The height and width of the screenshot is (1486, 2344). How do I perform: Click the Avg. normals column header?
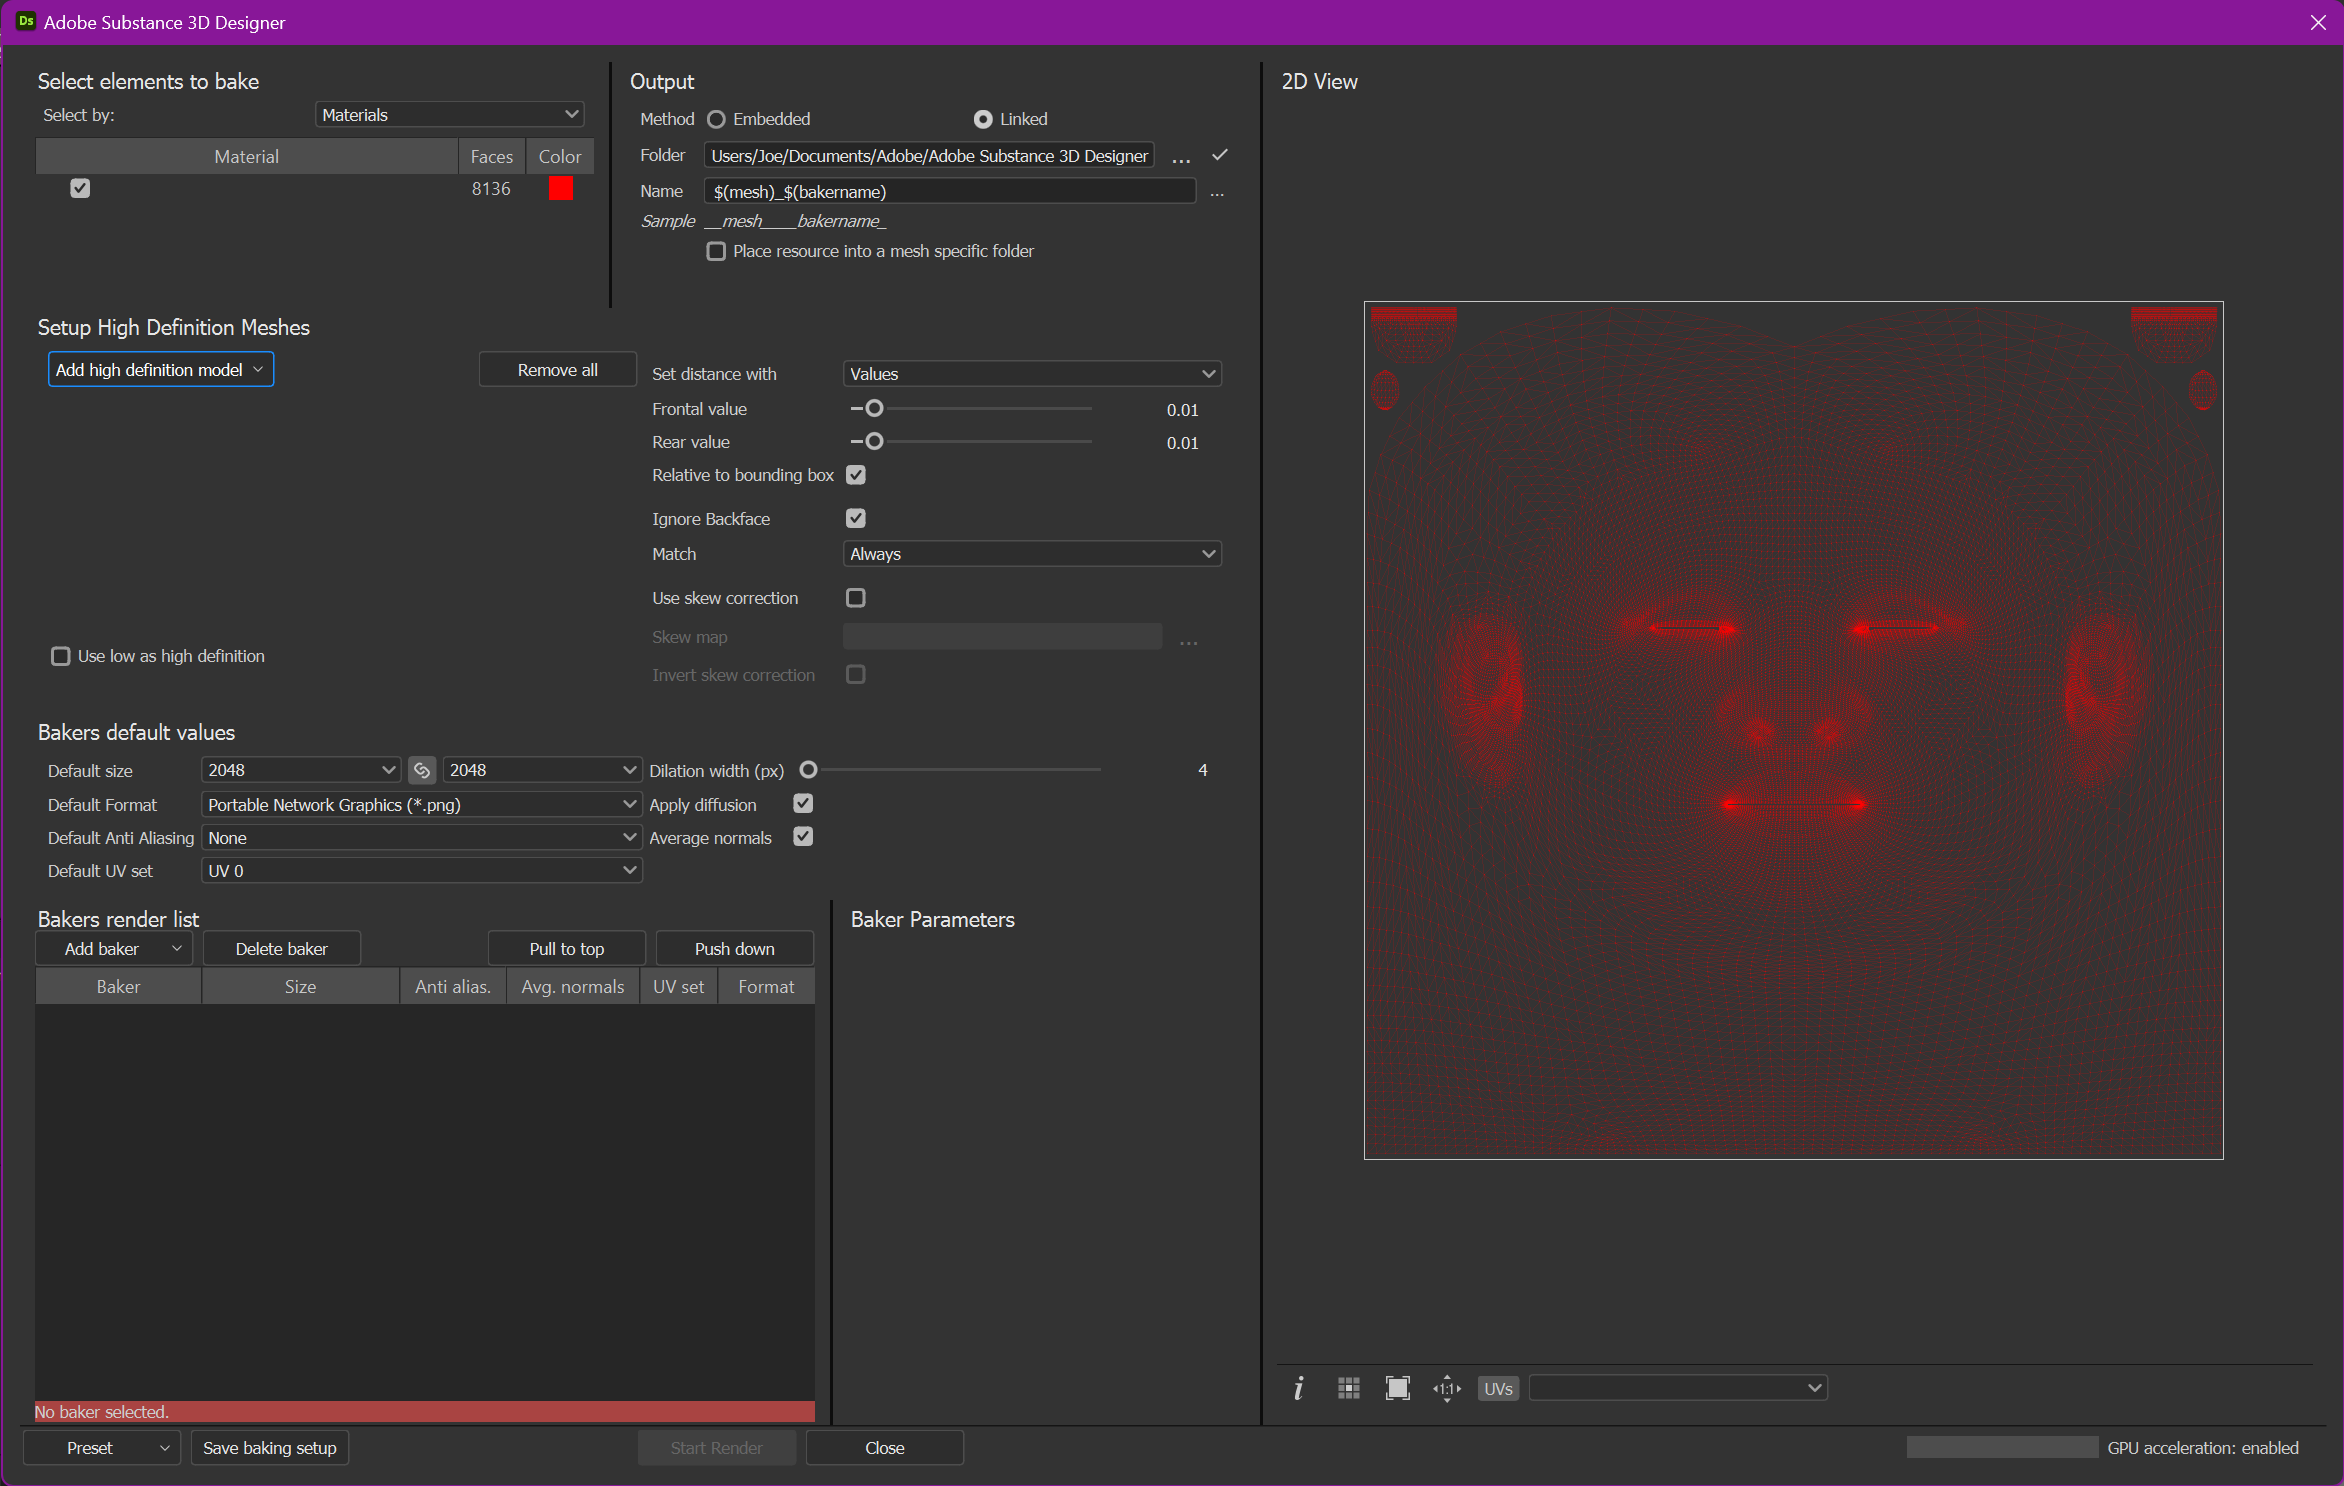pos(572,986)
